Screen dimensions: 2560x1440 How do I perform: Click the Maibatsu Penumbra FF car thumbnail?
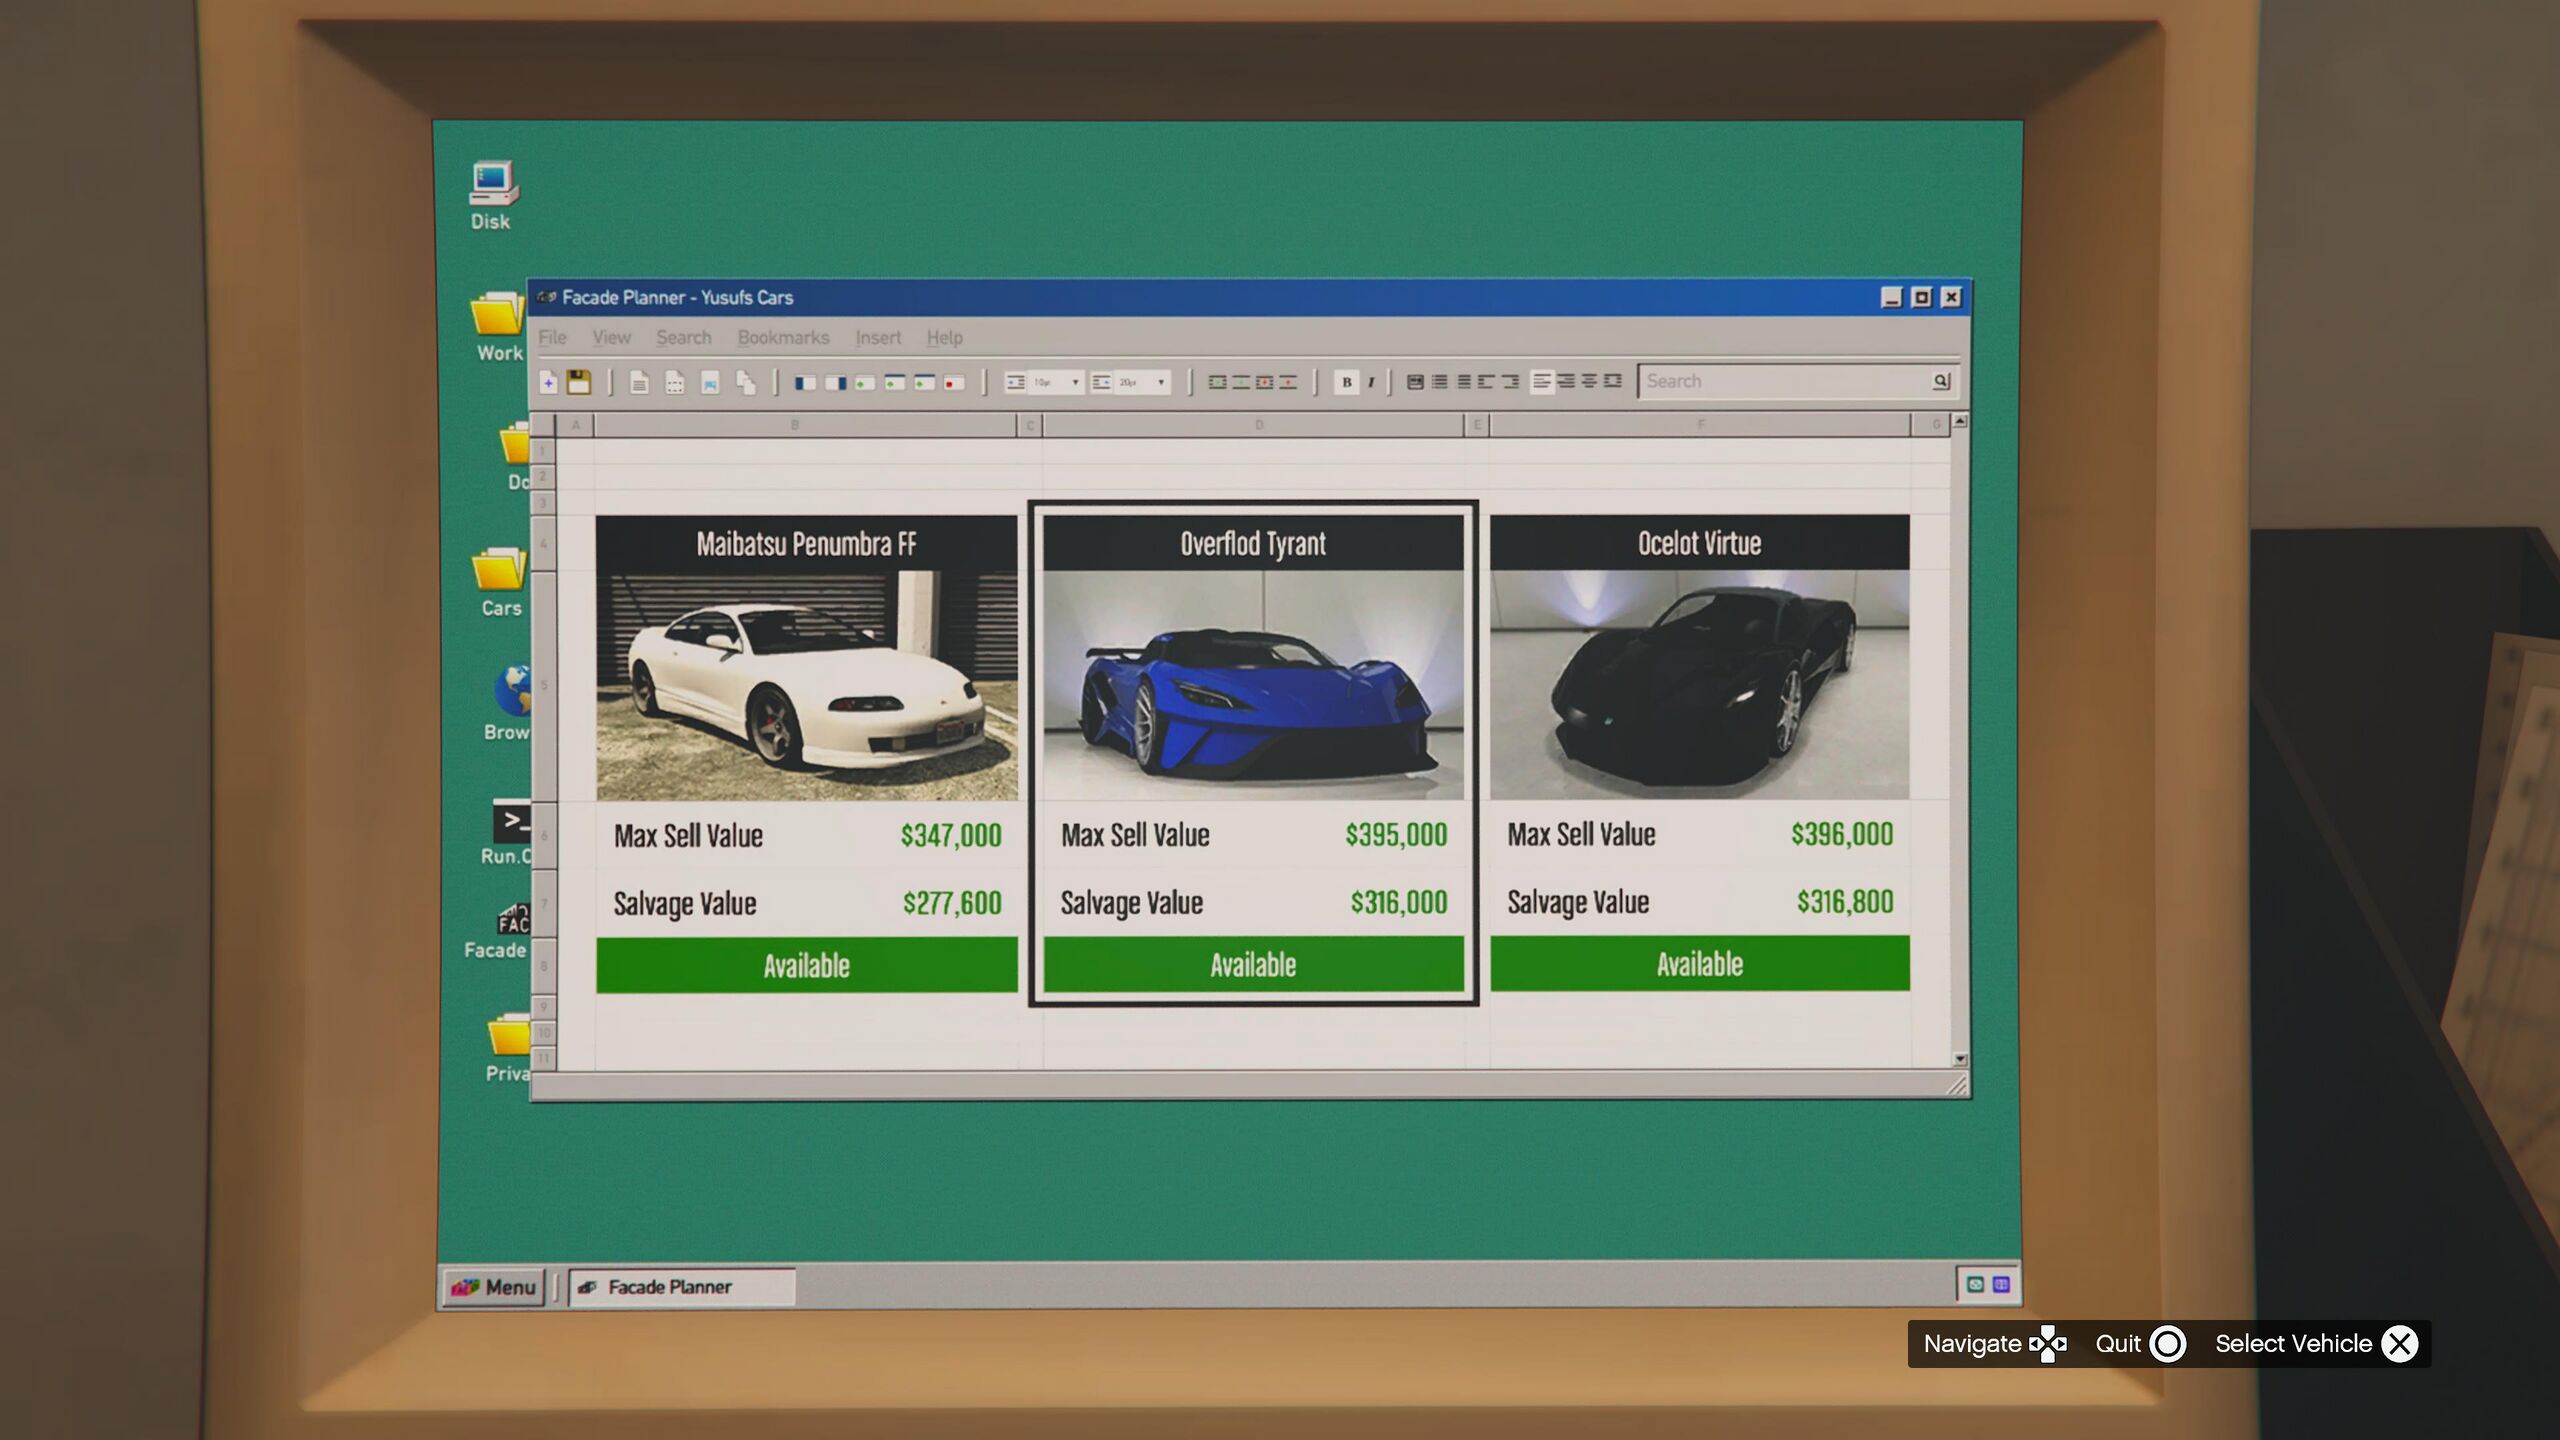pyautogui.click(x=806, y=685)
